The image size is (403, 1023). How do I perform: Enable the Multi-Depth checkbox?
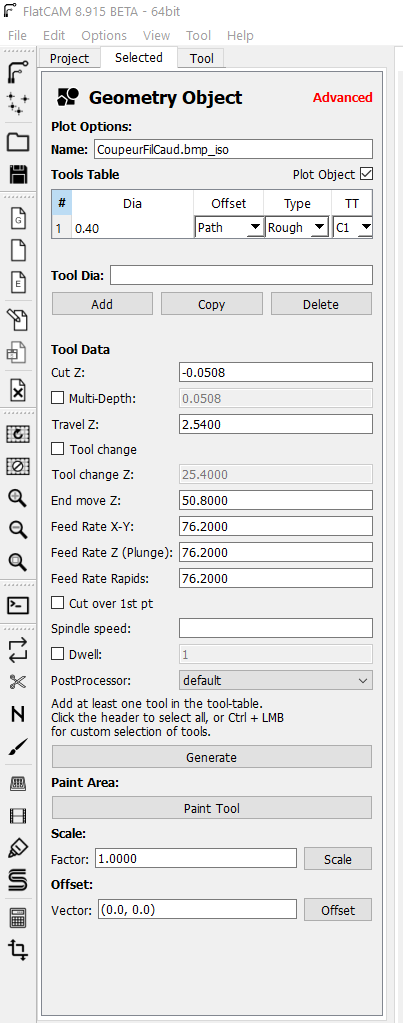[57, 397]
